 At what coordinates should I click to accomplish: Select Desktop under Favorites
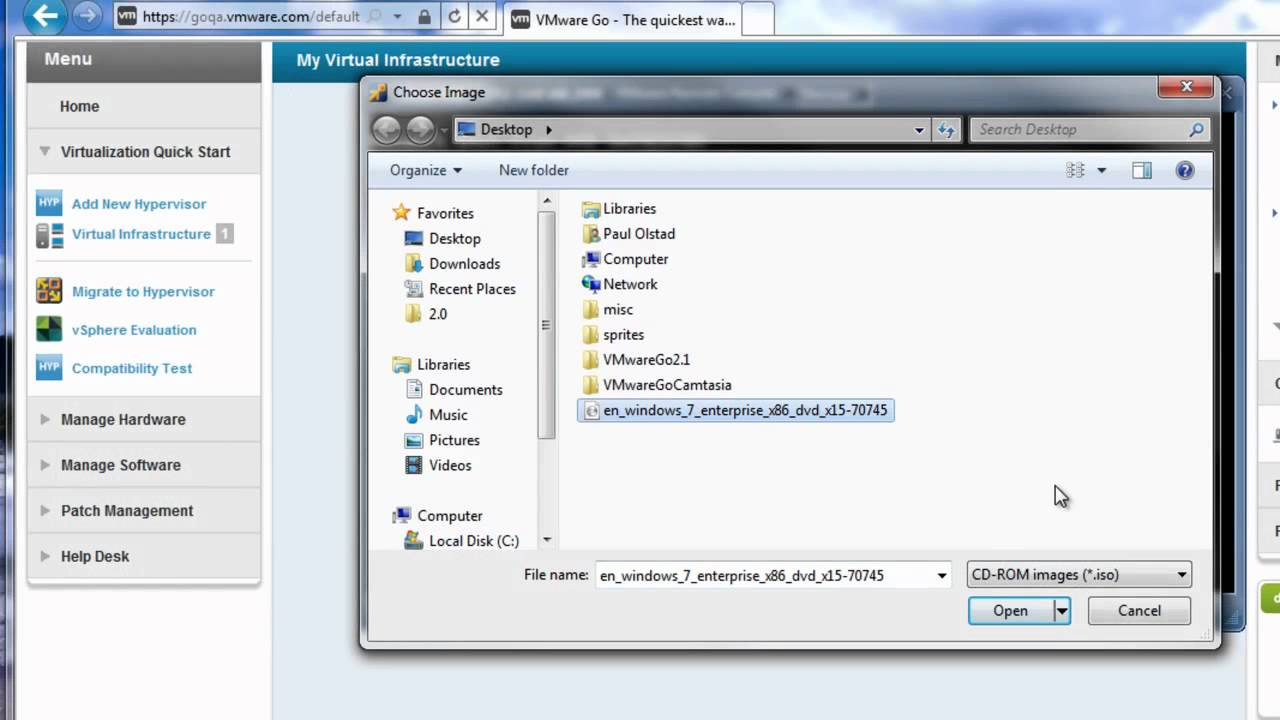coord(442,238)
